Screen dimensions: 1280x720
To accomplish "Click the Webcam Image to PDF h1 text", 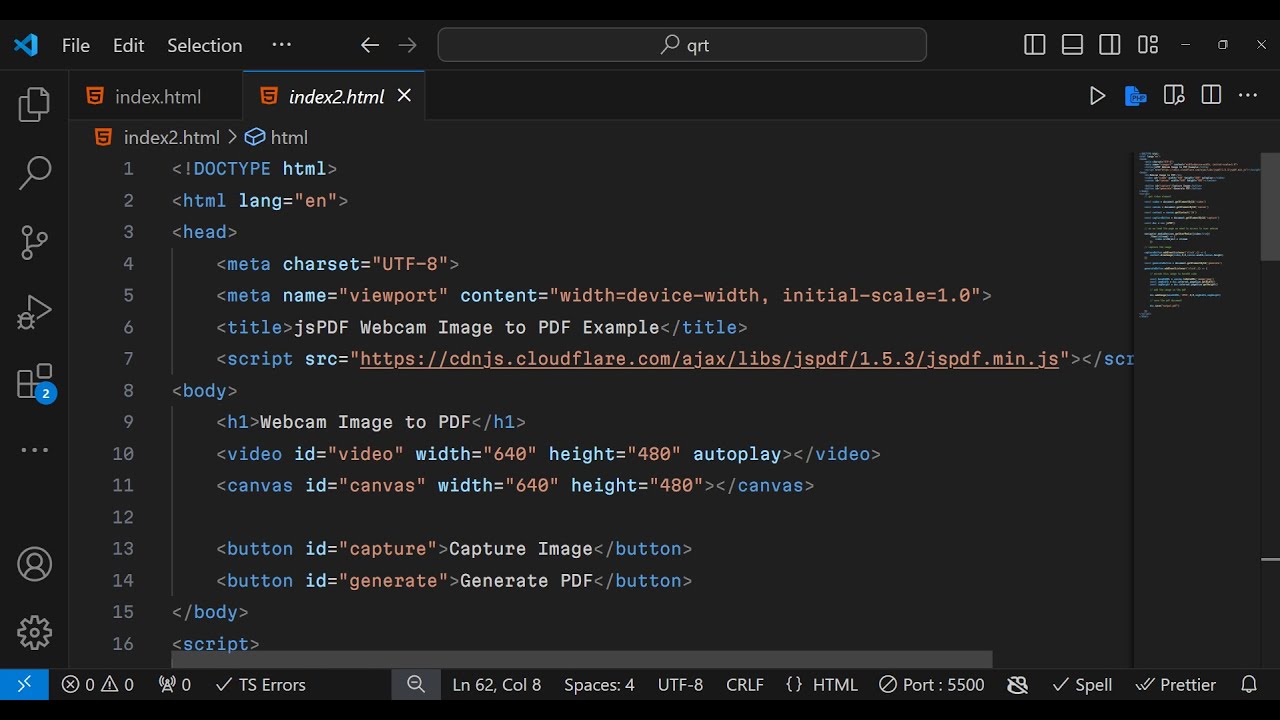I will [365, 422].
